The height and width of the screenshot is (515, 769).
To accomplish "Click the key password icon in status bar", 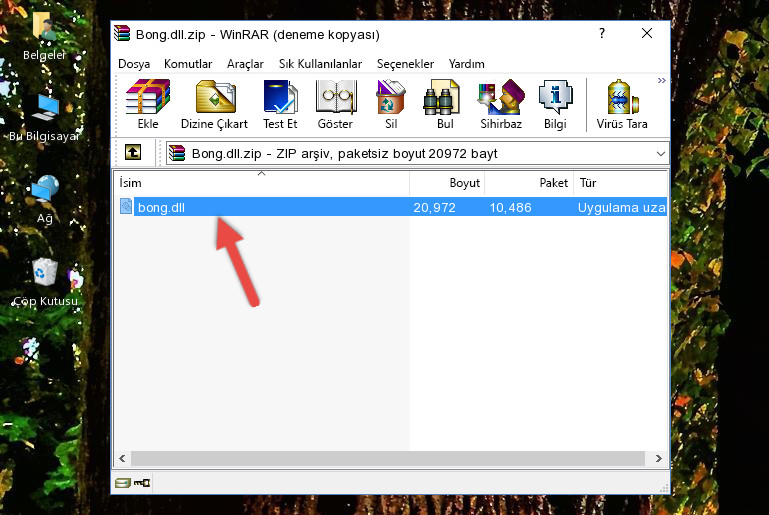I will pos(142,483).
